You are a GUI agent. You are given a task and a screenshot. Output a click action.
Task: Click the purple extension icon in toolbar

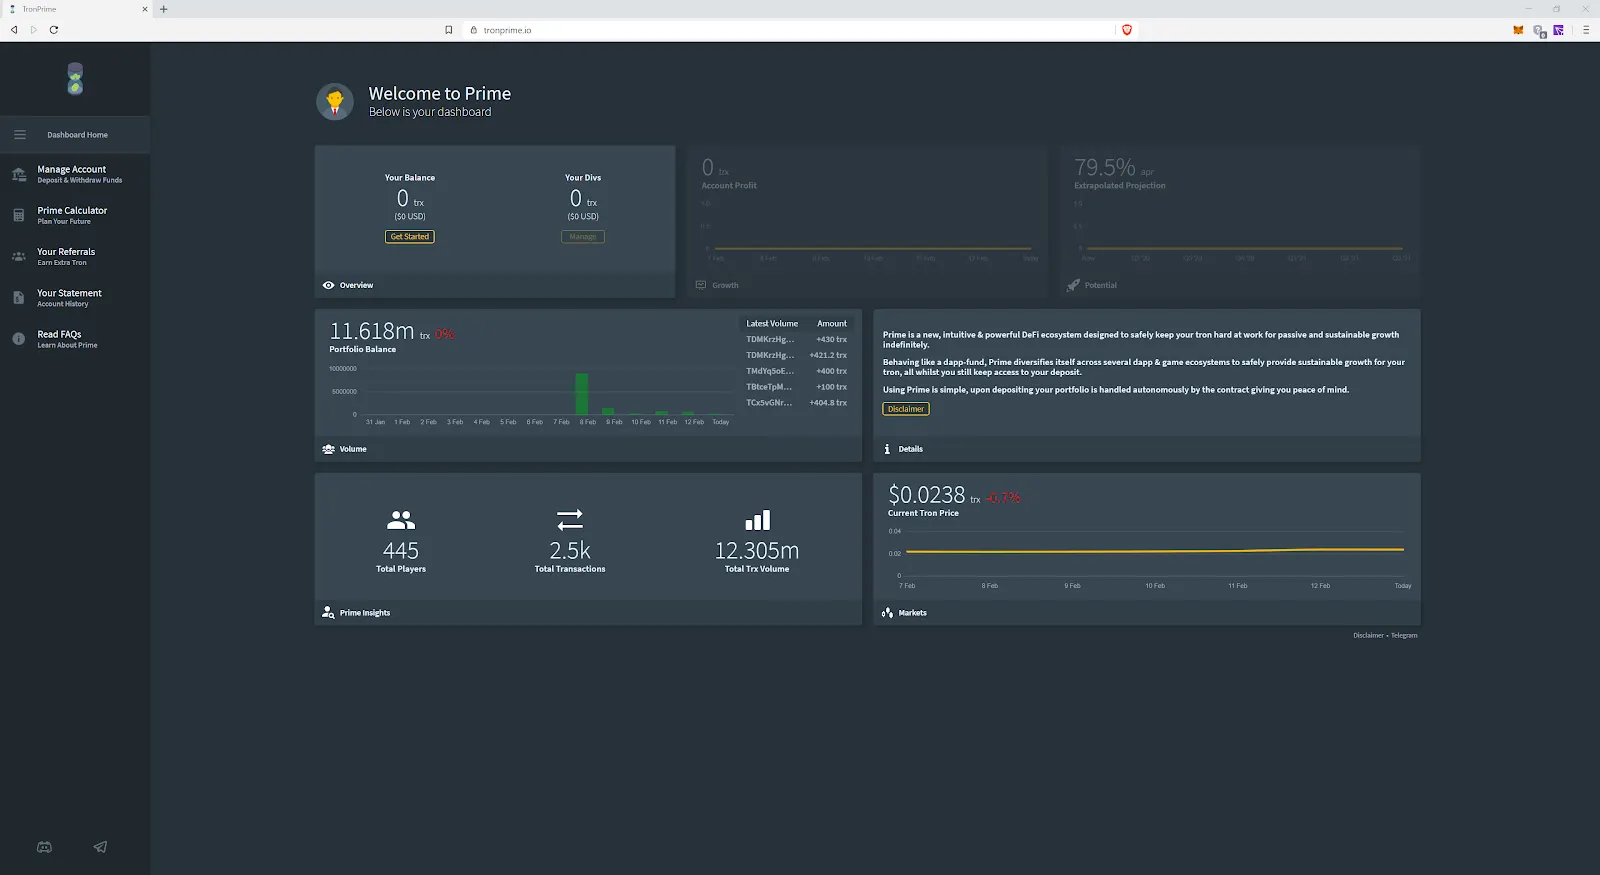tap(1558, 30)
